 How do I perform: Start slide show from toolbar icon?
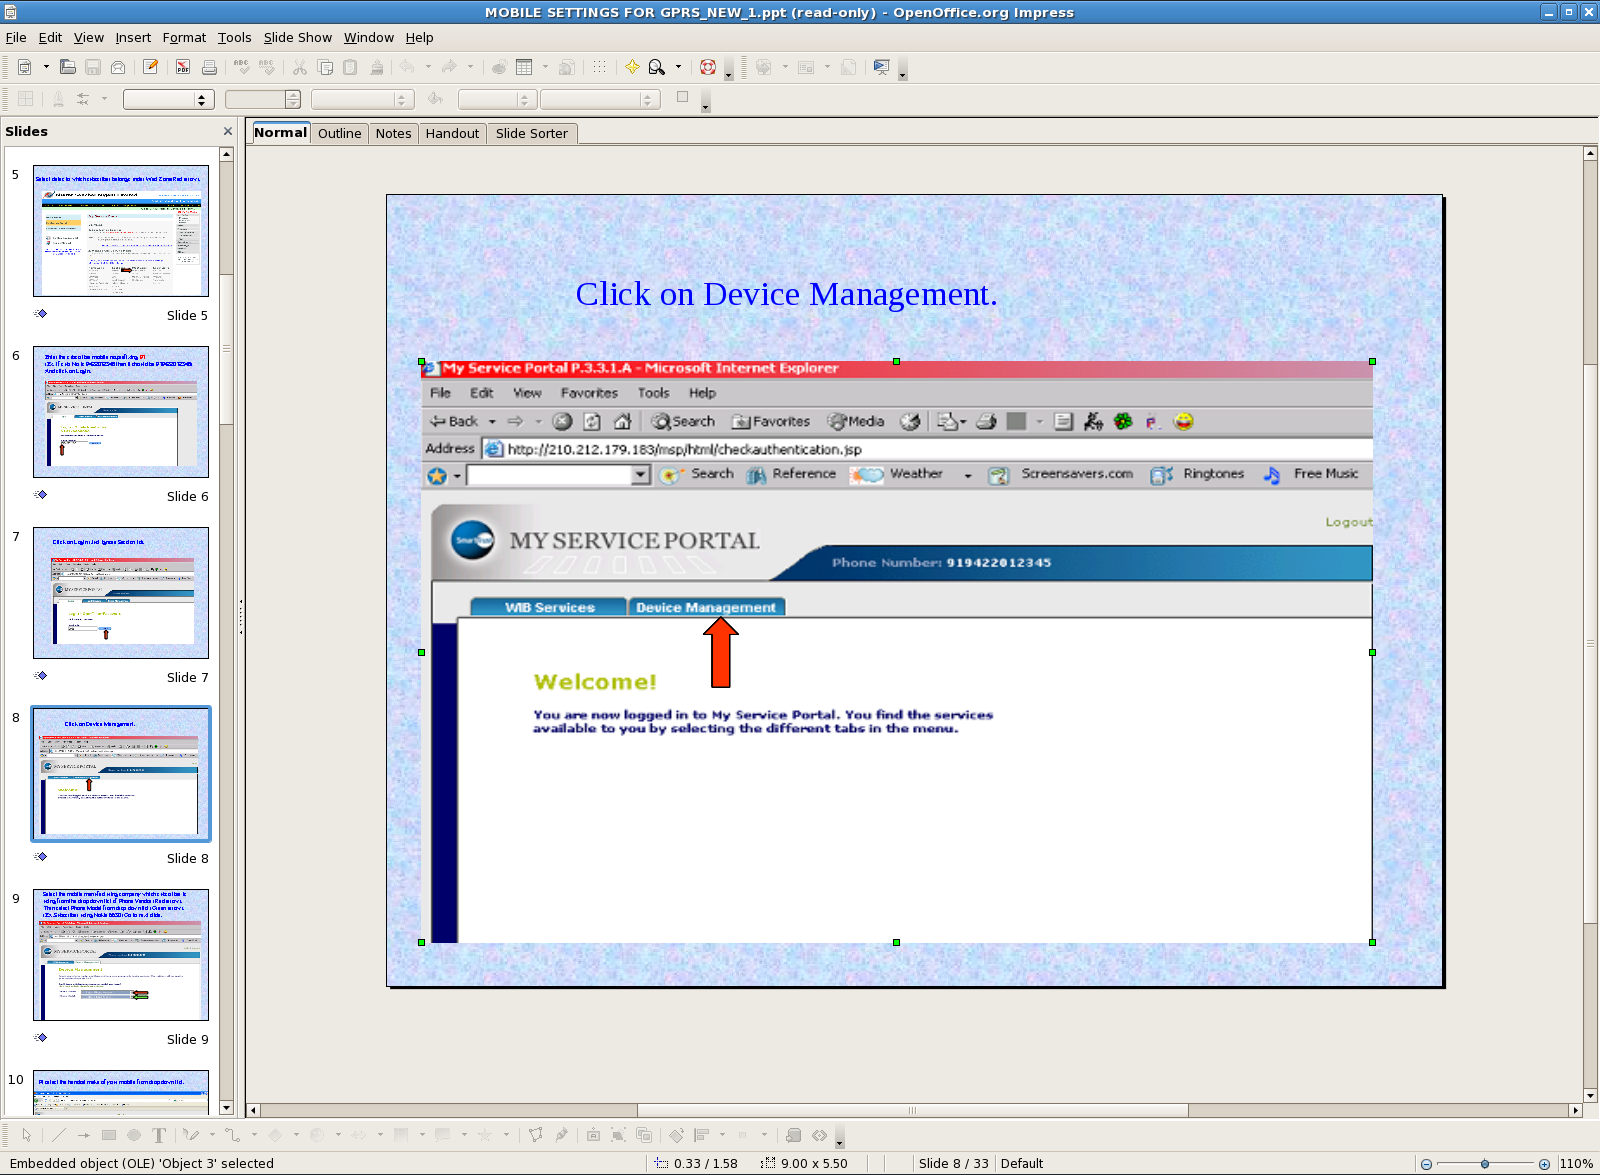pos(881,67)
